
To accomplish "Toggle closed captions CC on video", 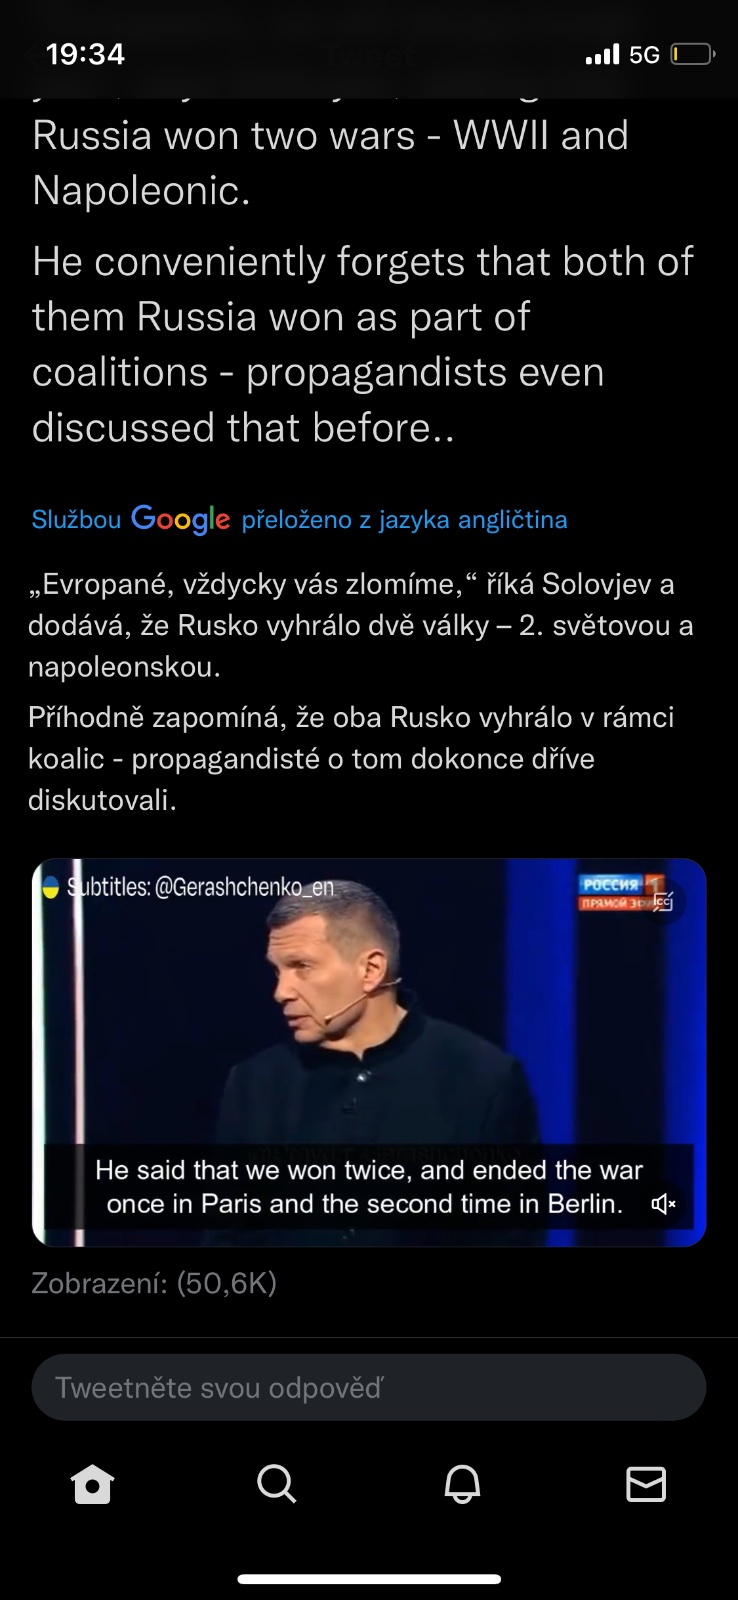I will point(663,901).
